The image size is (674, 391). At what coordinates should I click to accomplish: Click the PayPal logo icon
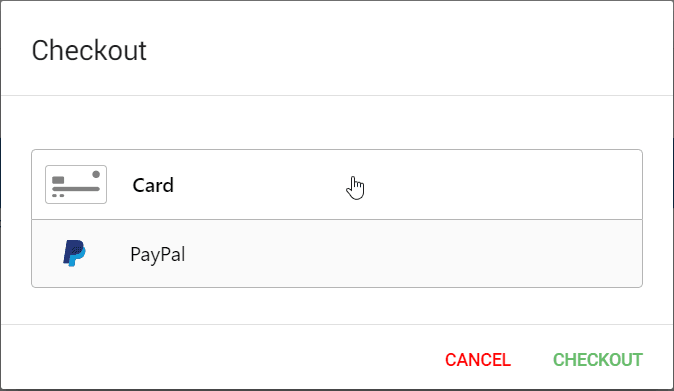click(x=74, y=253)
